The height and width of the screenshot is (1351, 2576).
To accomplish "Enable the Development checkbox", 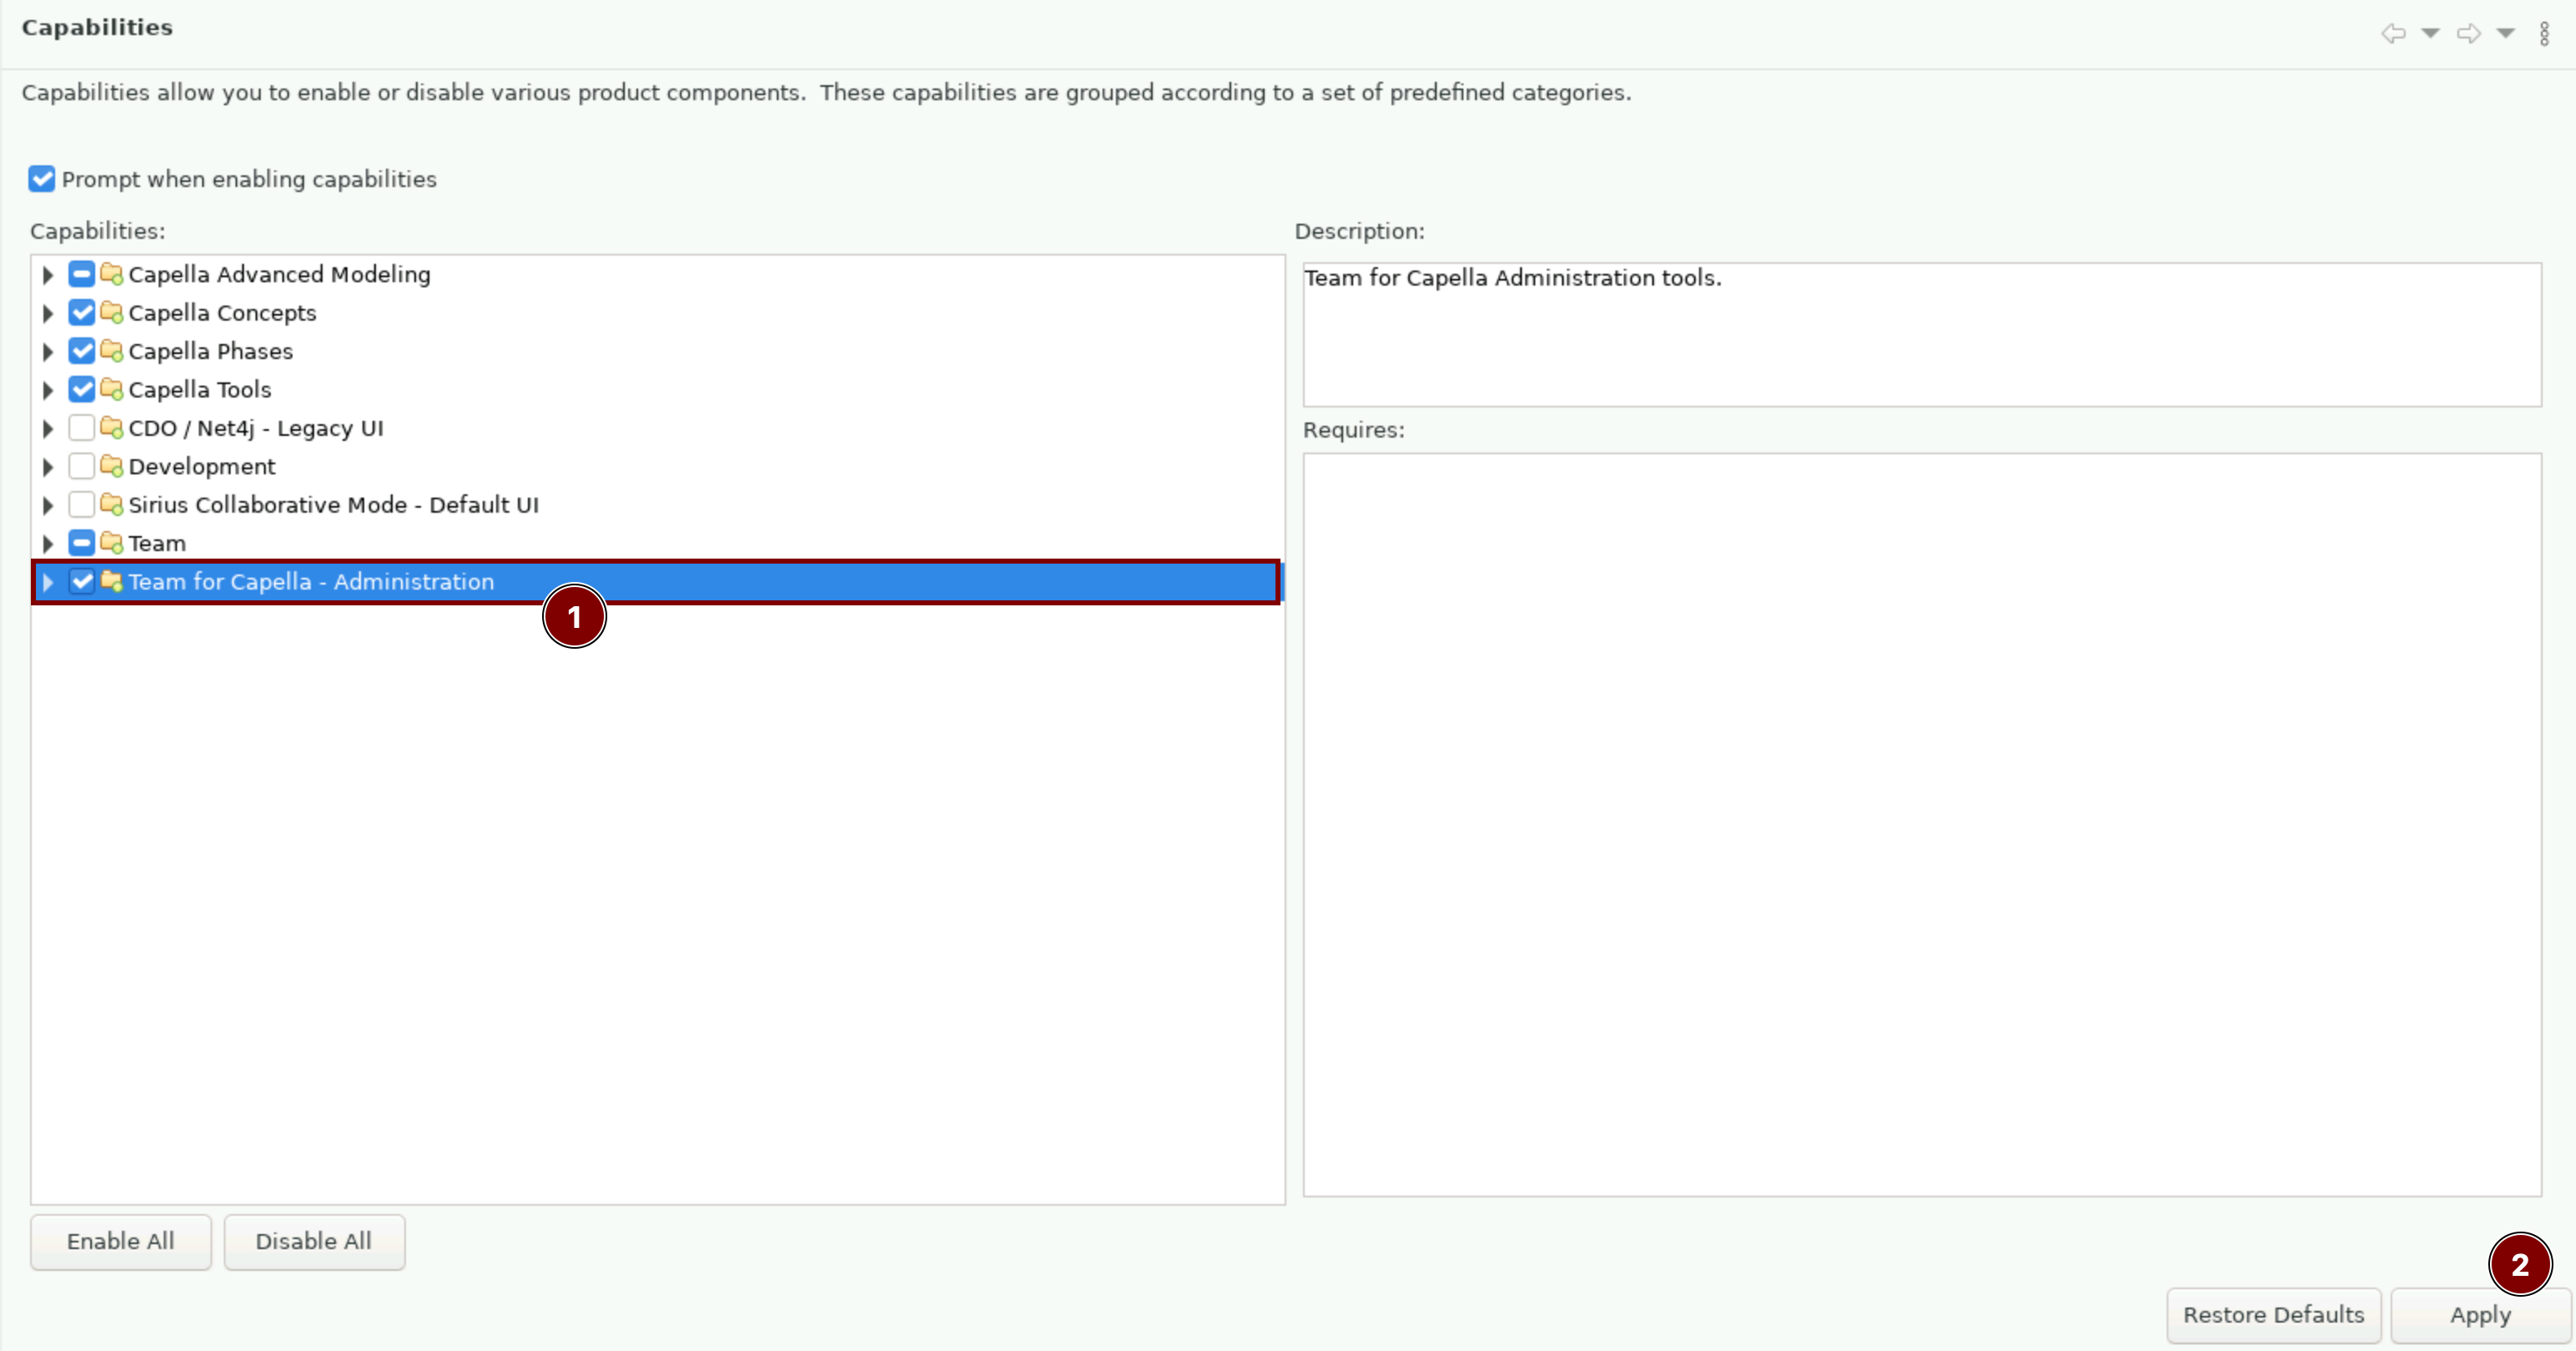I will (x=82, y=466).
